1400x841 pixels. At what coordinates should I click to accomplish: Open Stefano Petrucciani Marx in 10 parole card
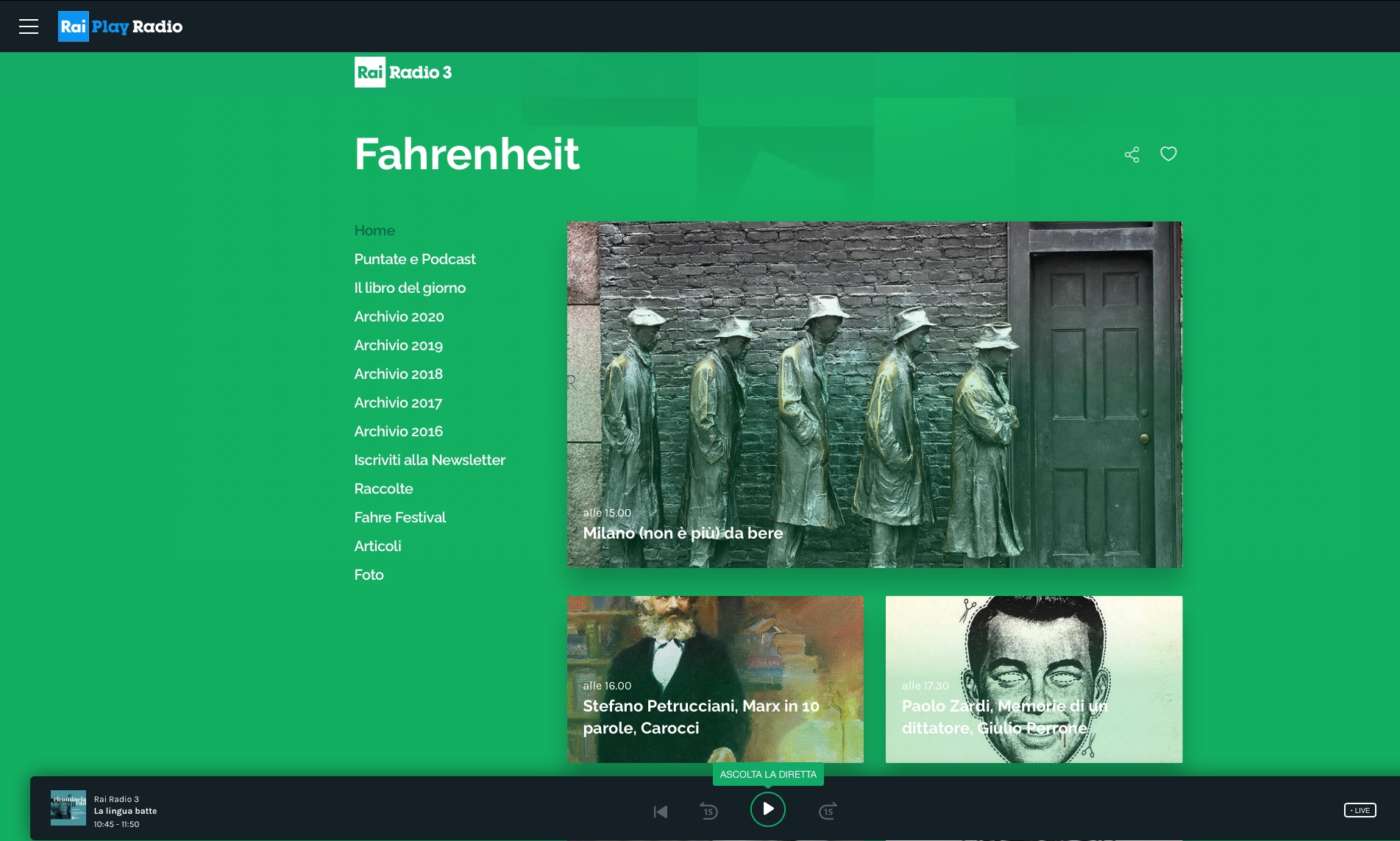[x=715, y=679]
